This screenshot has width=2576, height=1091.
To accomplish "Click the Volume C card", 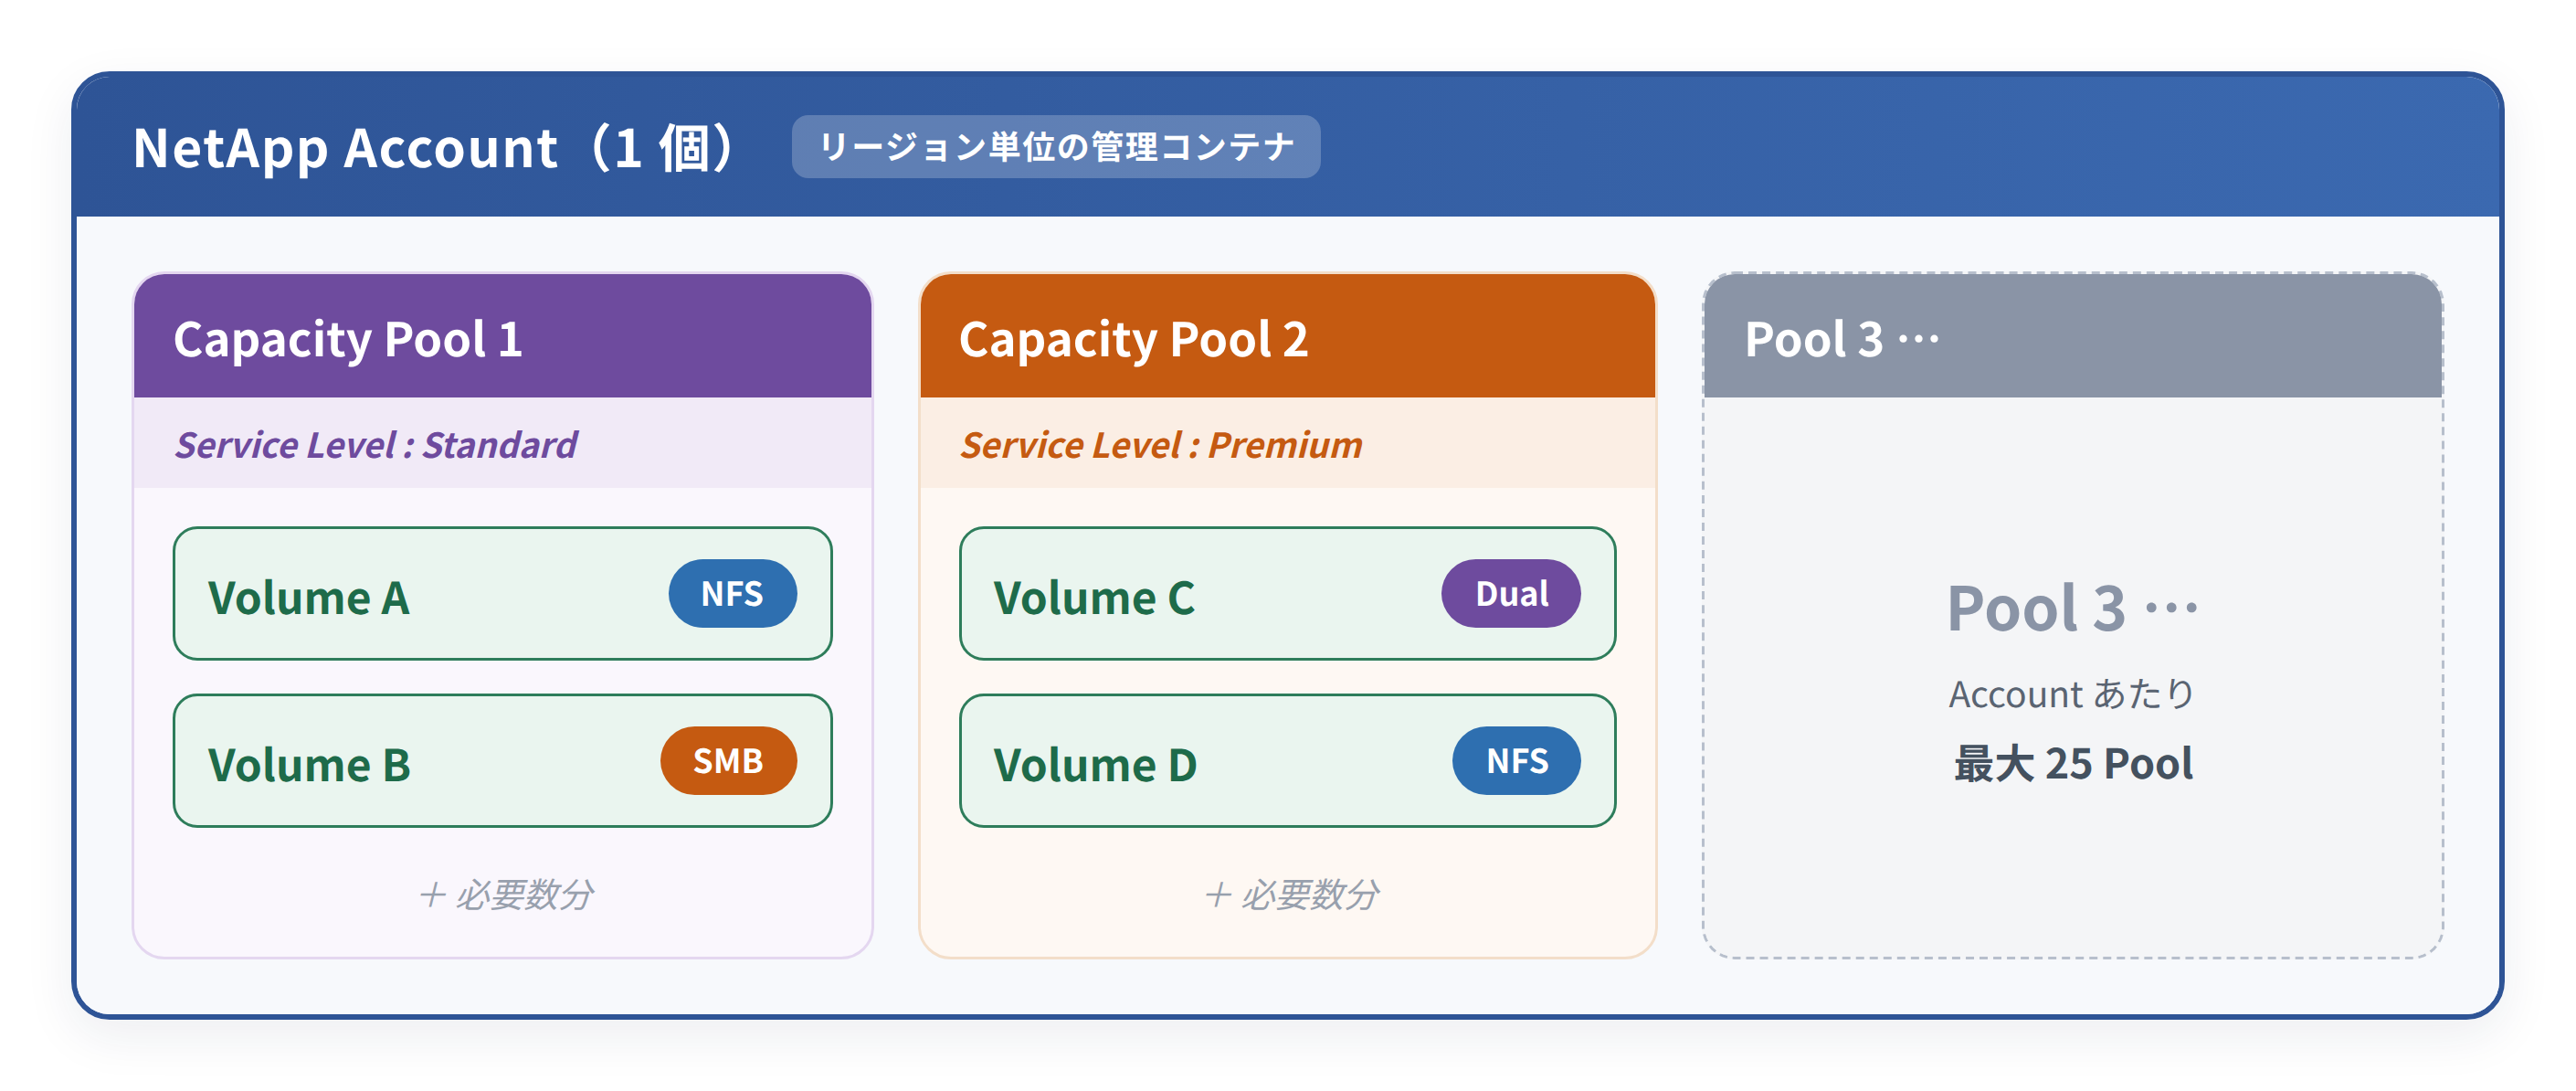I will point(1287,593).
